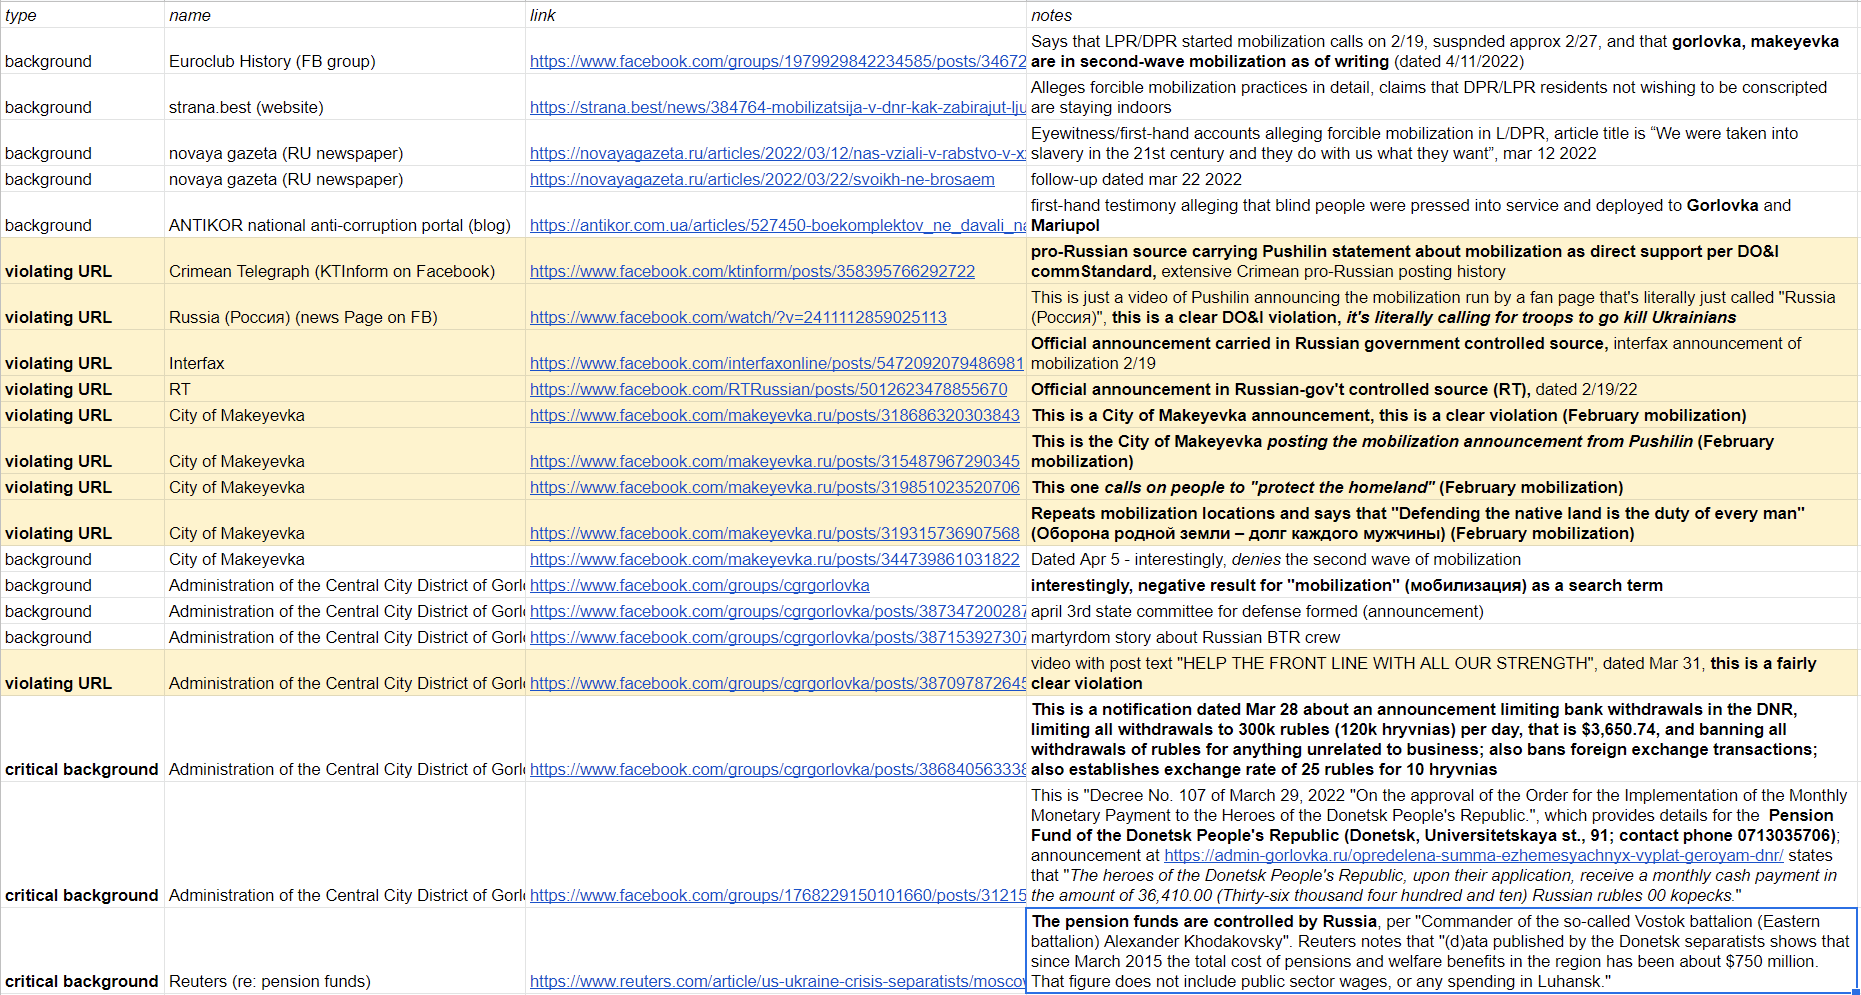The width and height of the screenshot is (1861, 995).
Task: Select the 'Russia (Россия) (news Page on FB)' cell
Action: click(x=345, y=307)
